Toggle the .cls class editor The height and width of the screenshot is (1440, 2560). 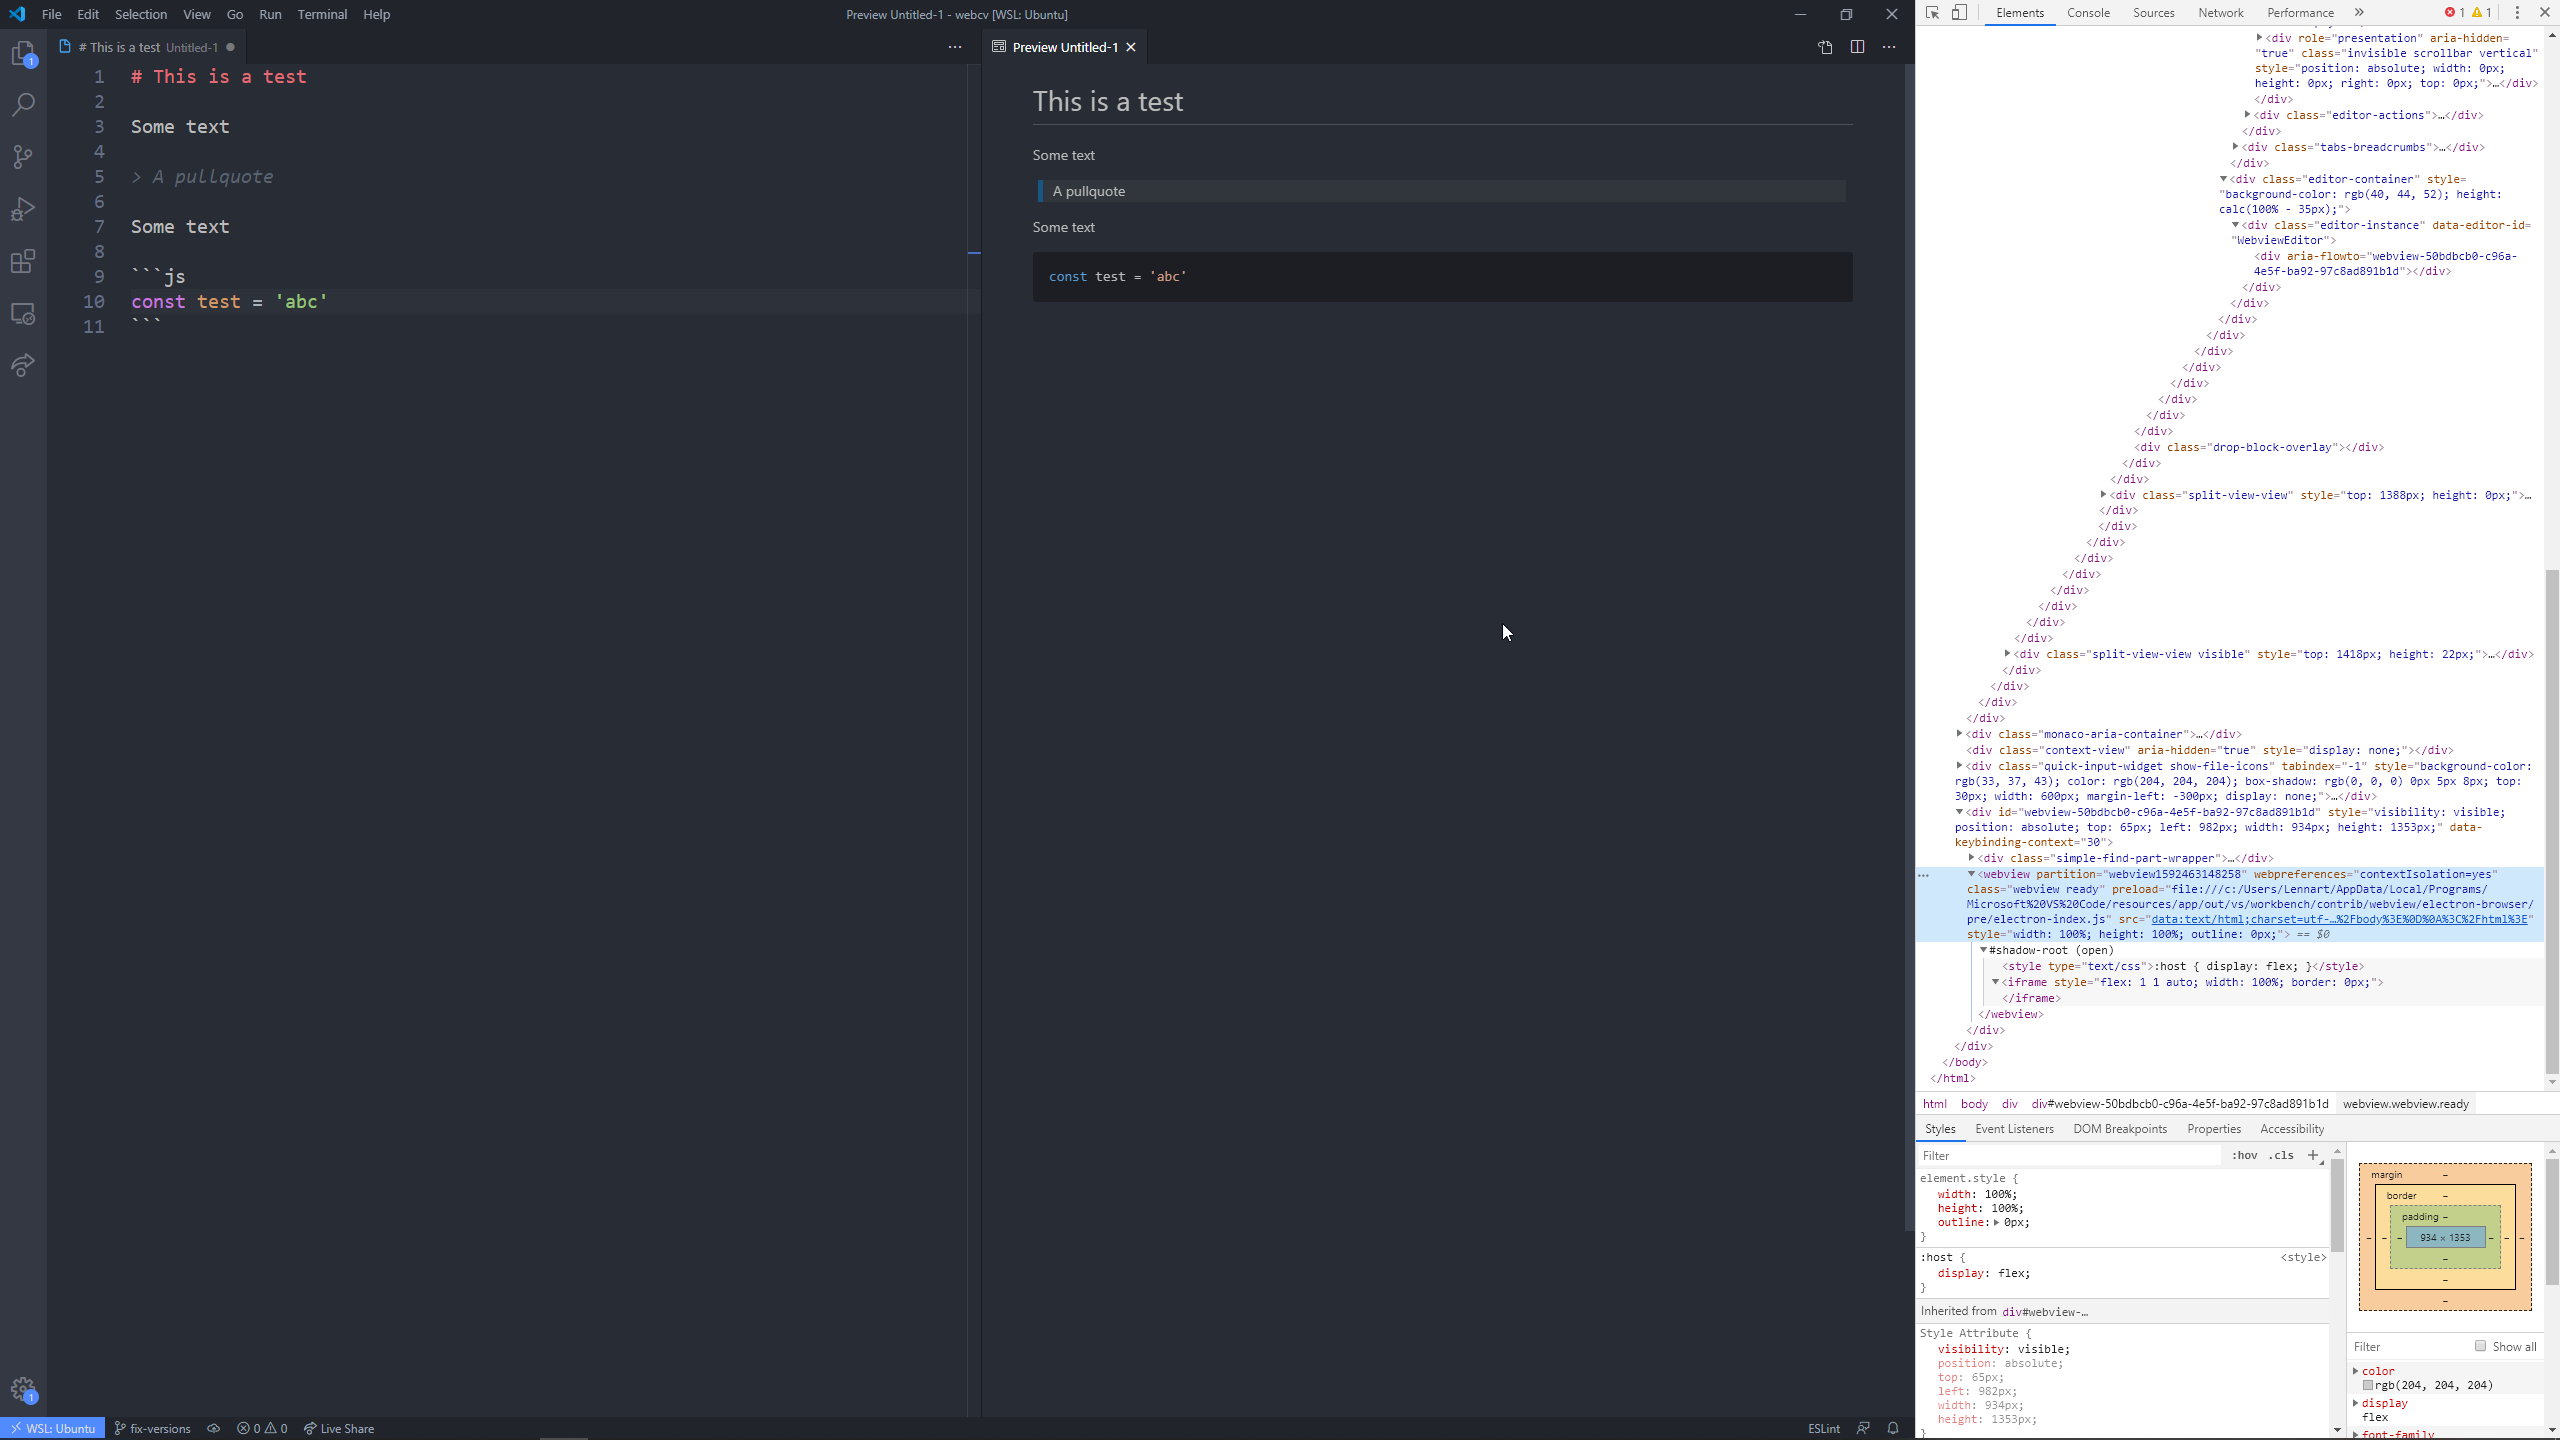click(2281, 1155)
